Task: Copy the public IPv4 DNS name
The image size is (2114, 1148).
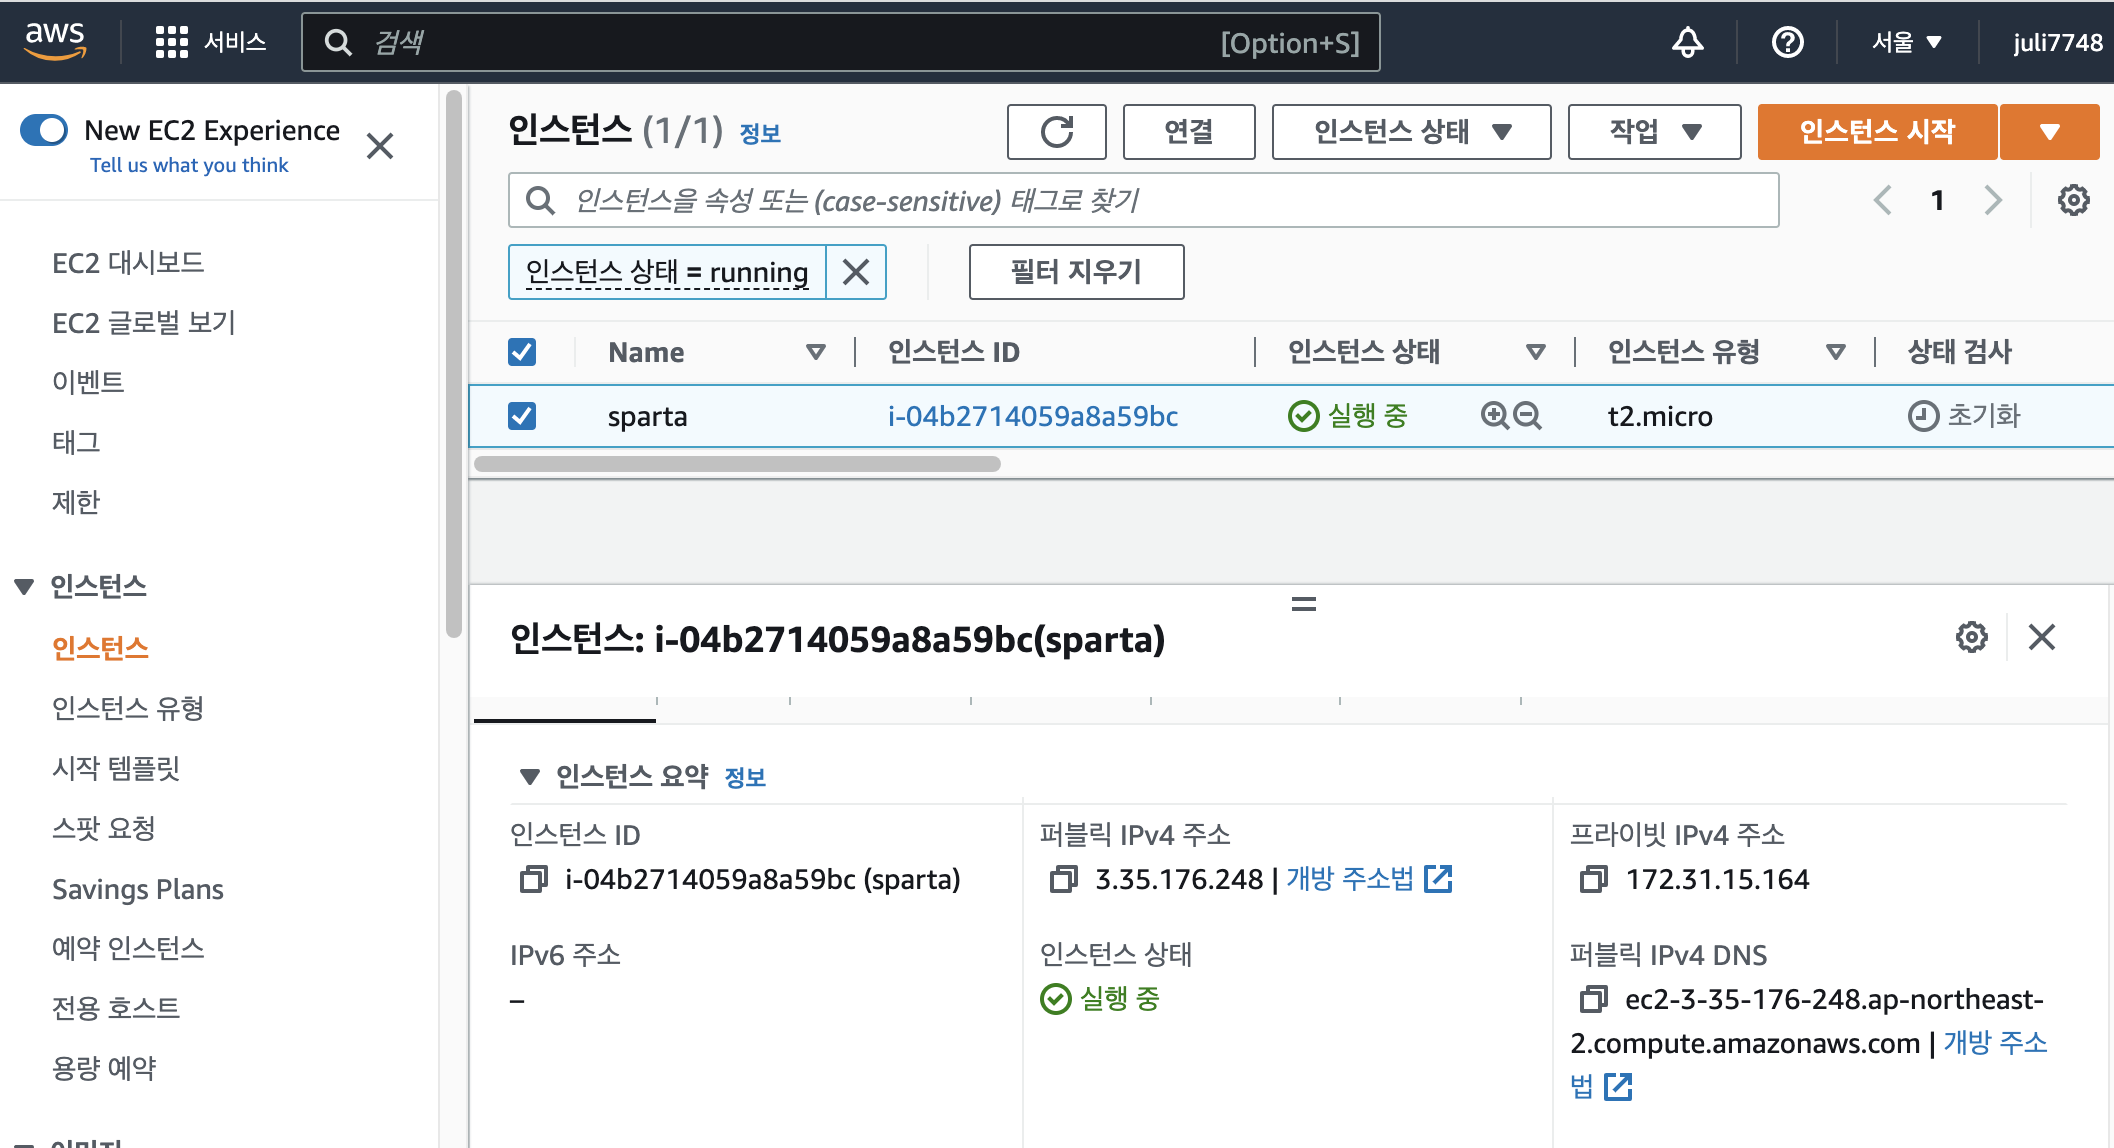Action: pos(1594,999)
